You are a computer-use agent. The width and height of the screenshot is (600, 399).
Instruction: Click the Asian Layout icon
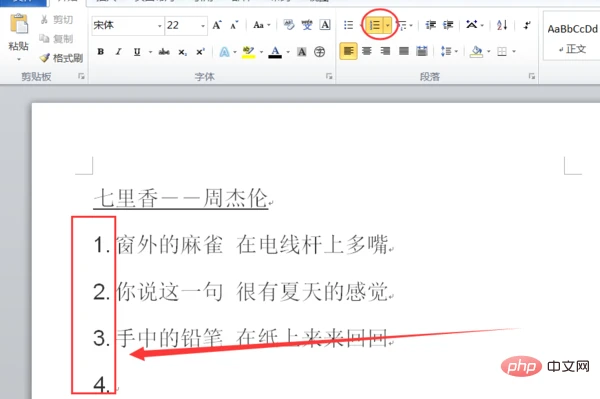point(472,25)
